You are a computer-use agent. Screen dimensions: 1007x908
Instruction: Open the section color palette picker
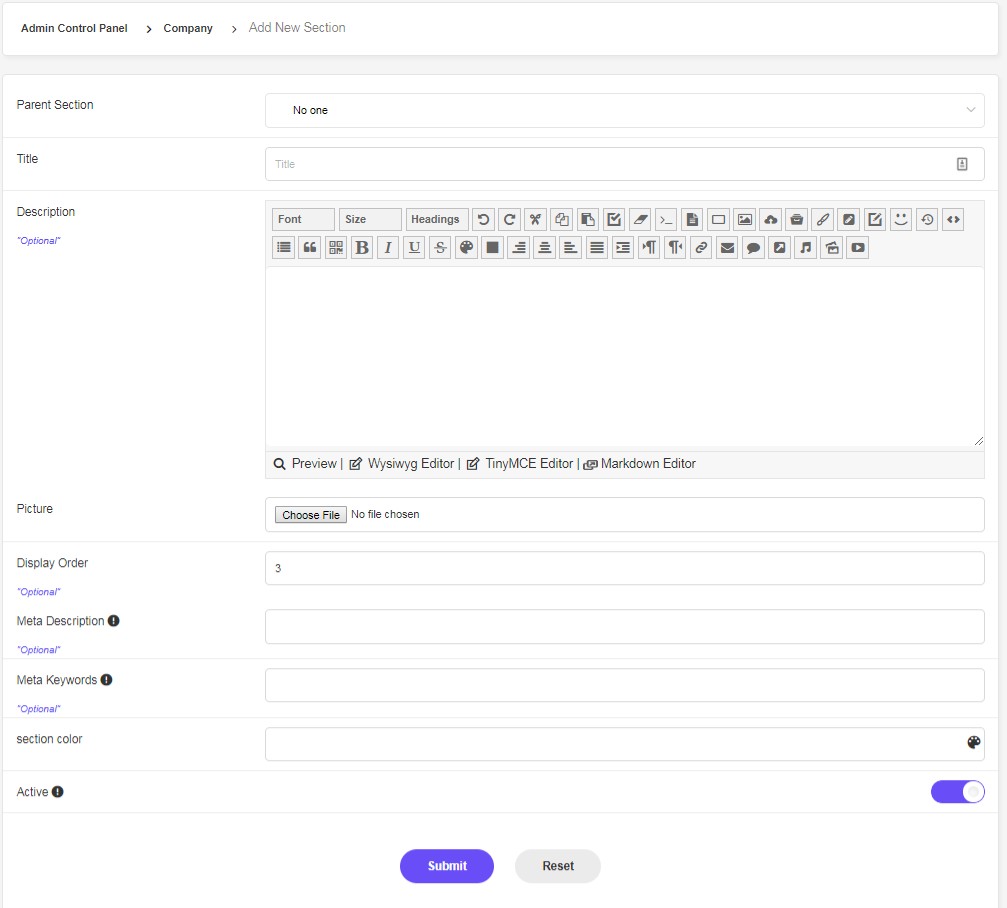point(974,742)
